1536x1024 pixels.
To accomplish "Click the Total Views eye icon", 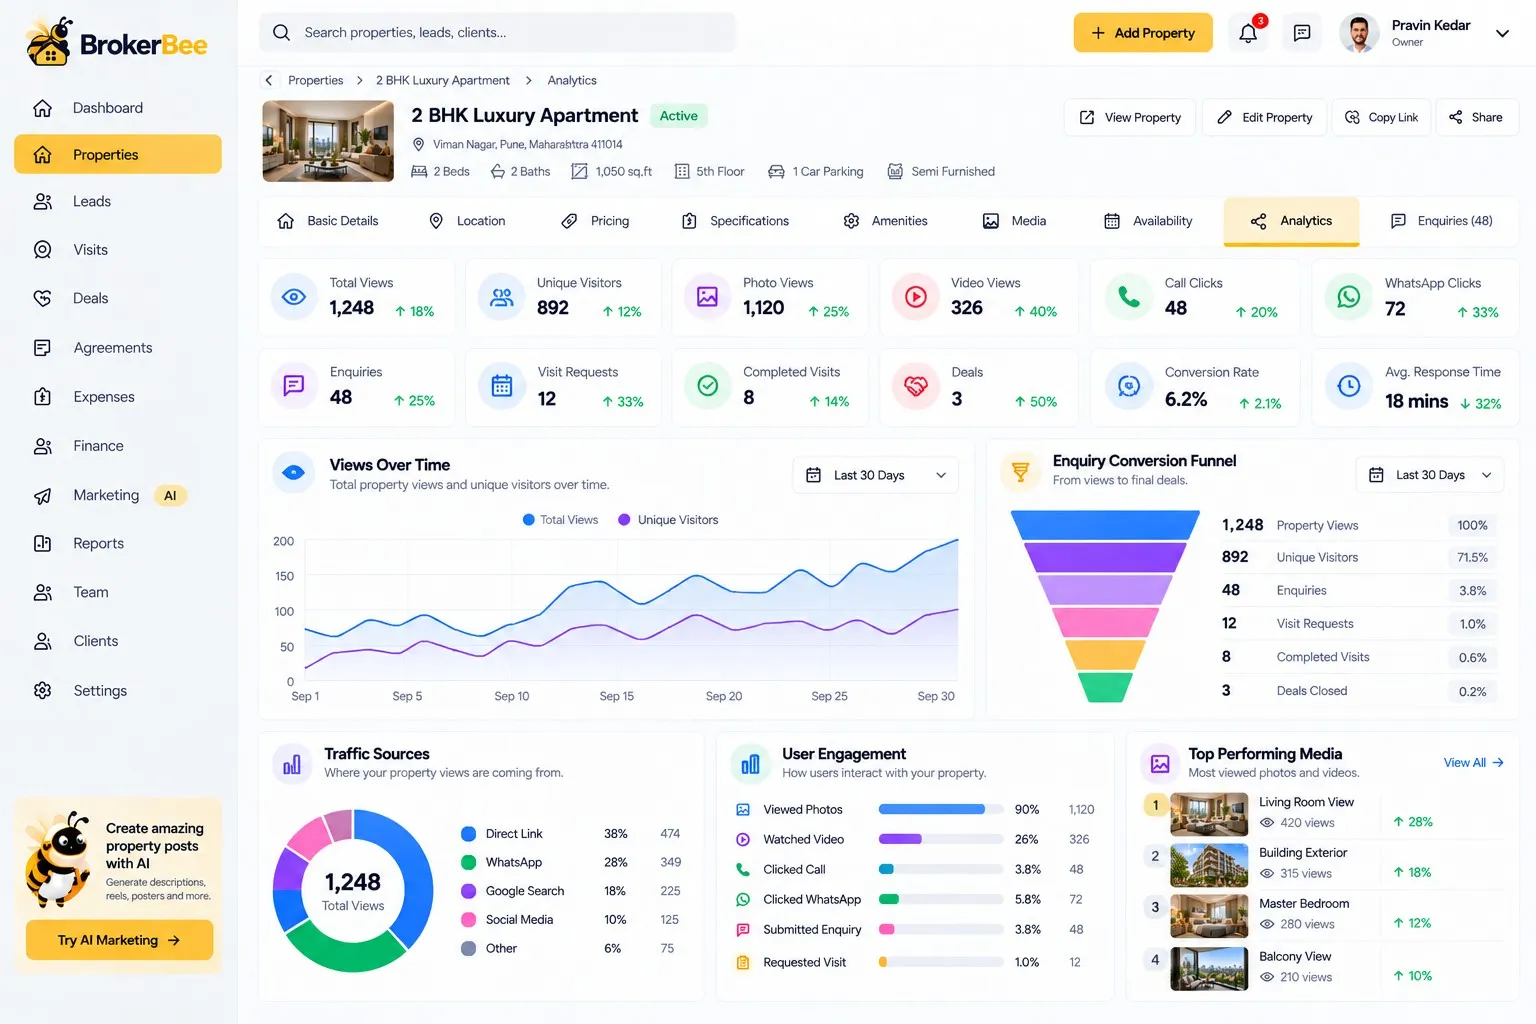I will 294,297.
